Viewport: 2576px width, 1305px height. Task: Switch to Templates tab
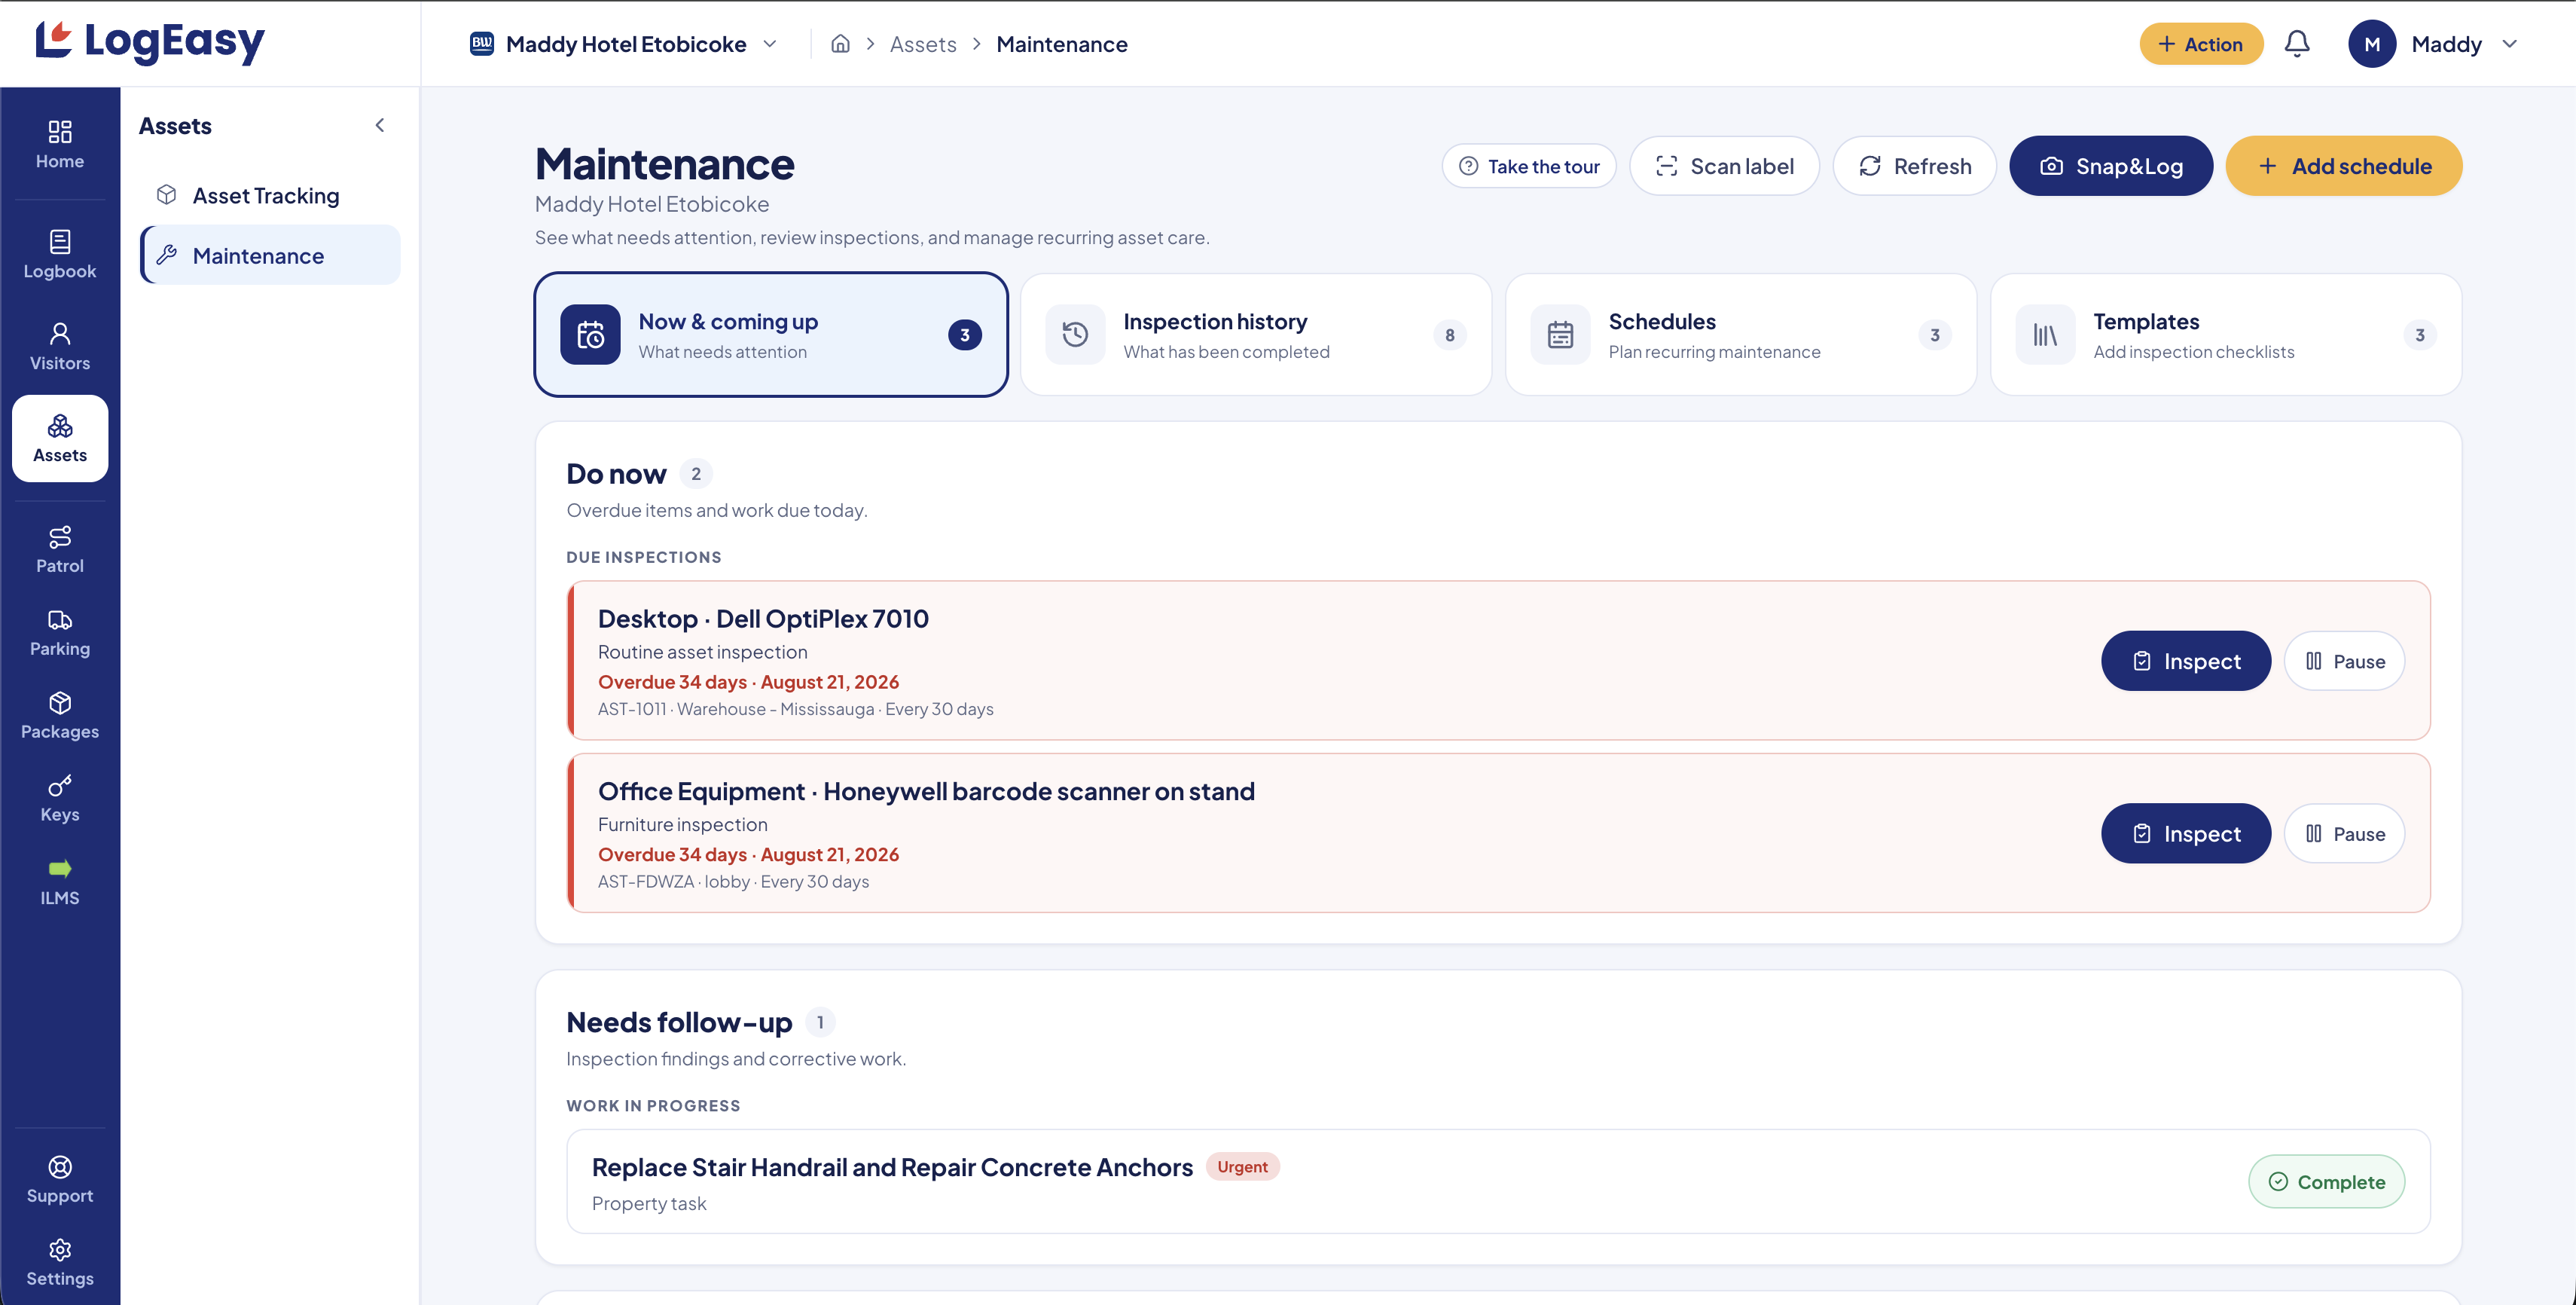click(x=2226, y=335)
